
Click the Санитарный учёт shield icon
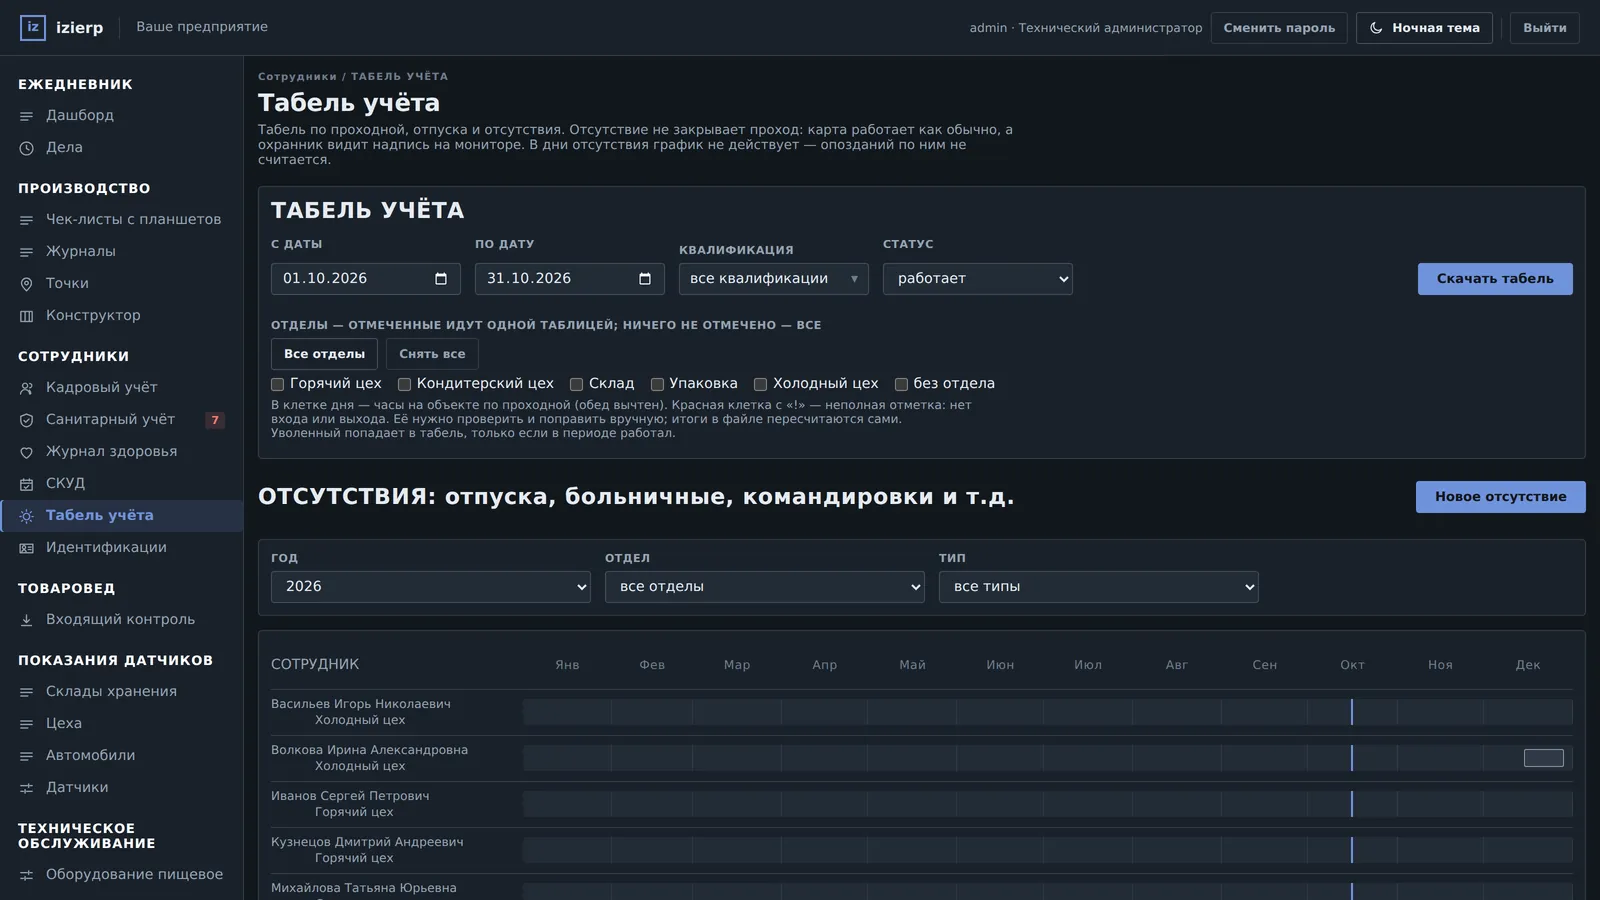[27, 420]
